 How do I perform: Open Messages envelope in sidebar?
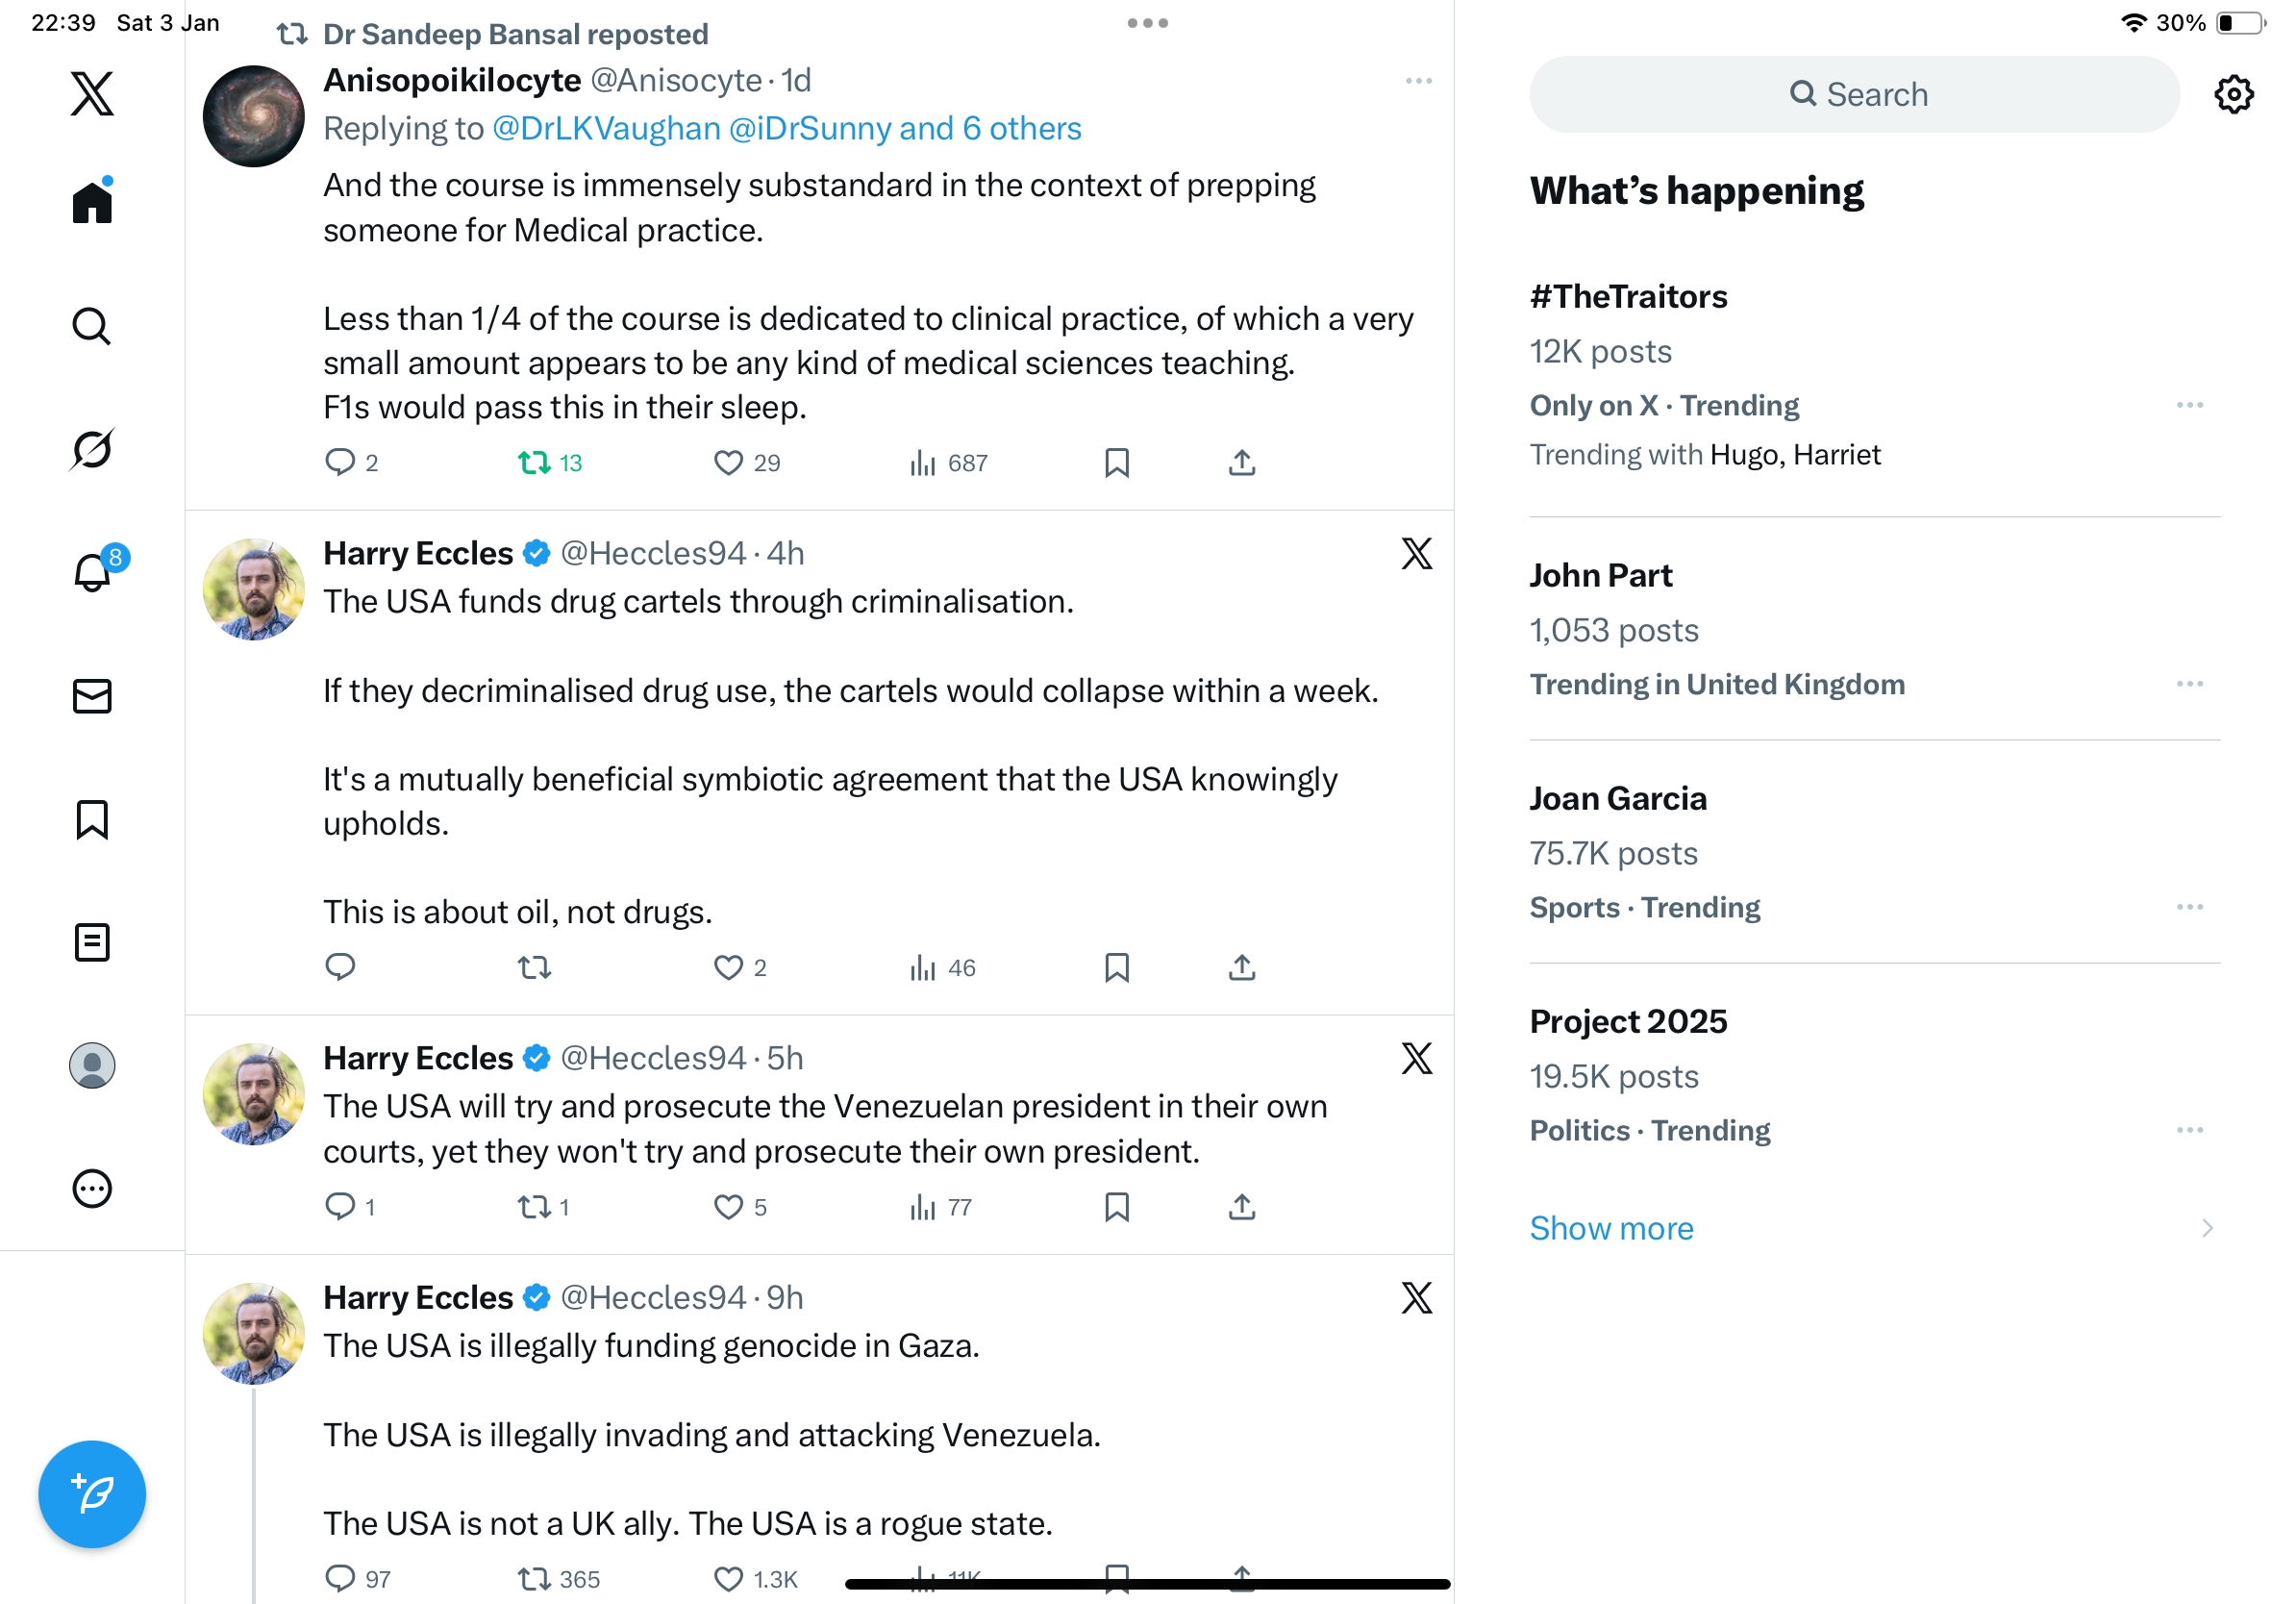(92, 696)
